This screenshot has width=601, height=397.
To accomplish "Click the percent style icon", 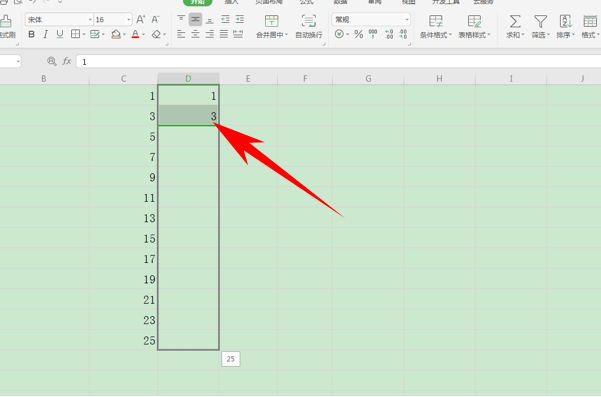I will point(358,34).
